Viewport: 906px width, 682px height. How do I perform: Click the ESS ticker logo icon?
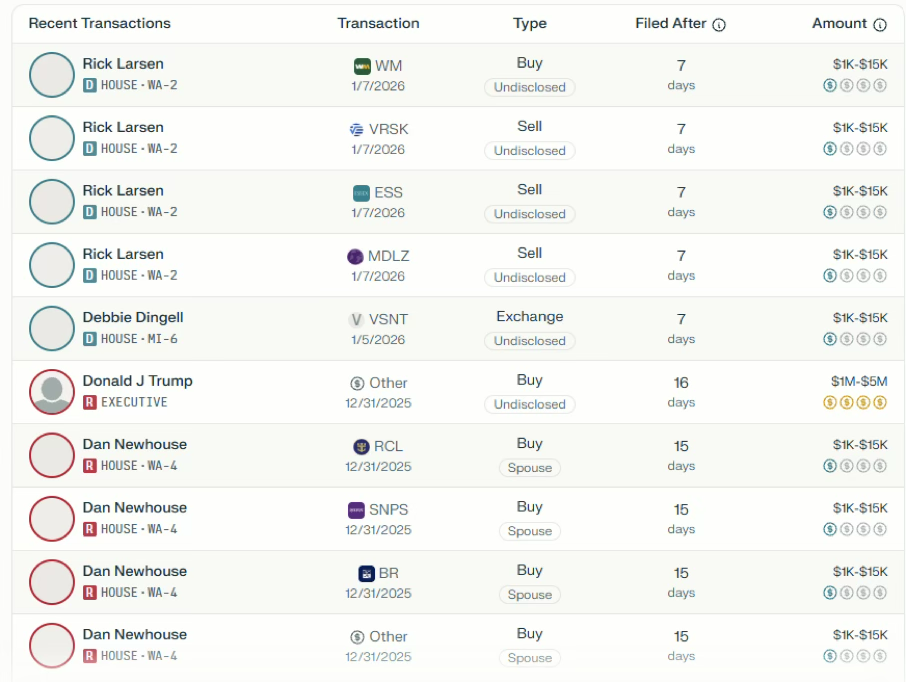361,193
